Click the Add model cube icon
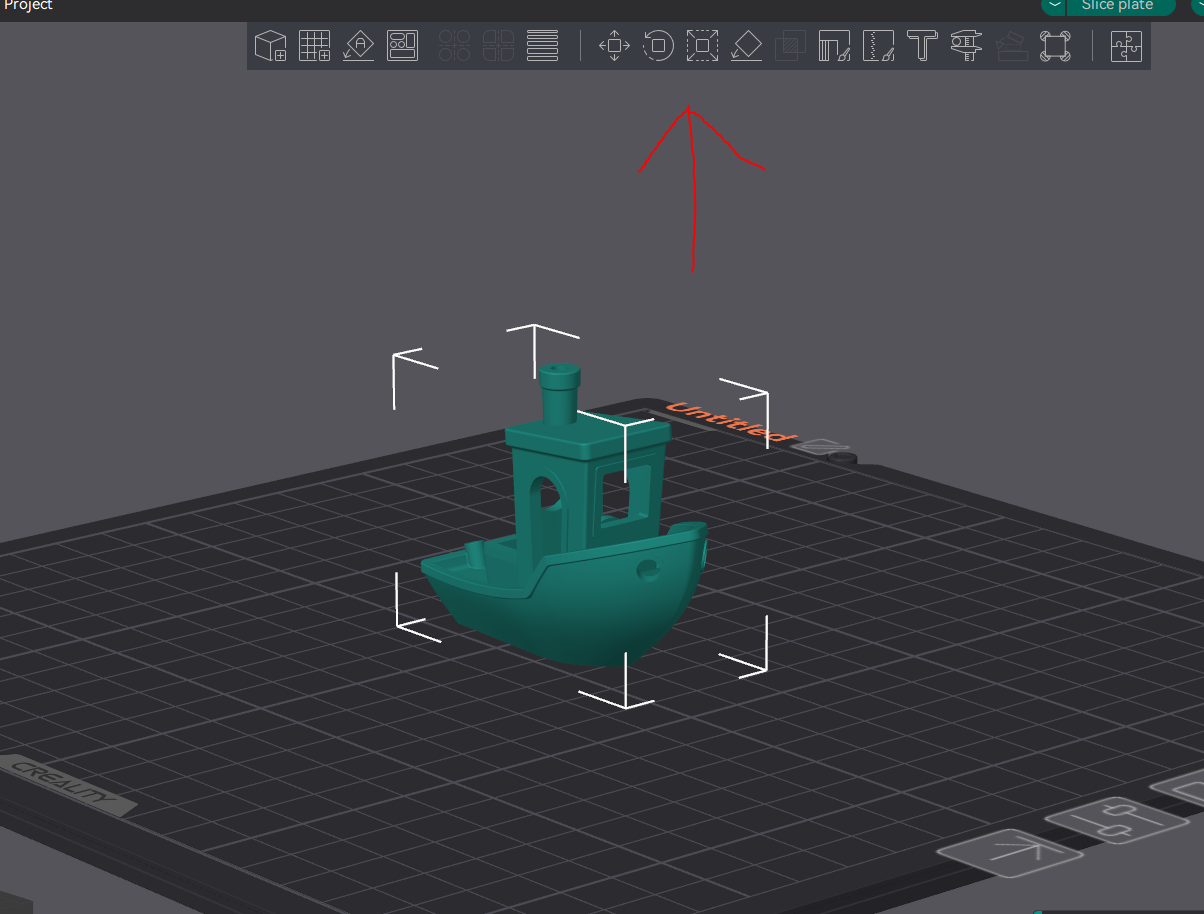Viewport: 1204px width, 914px height. (x=270, y=46)
